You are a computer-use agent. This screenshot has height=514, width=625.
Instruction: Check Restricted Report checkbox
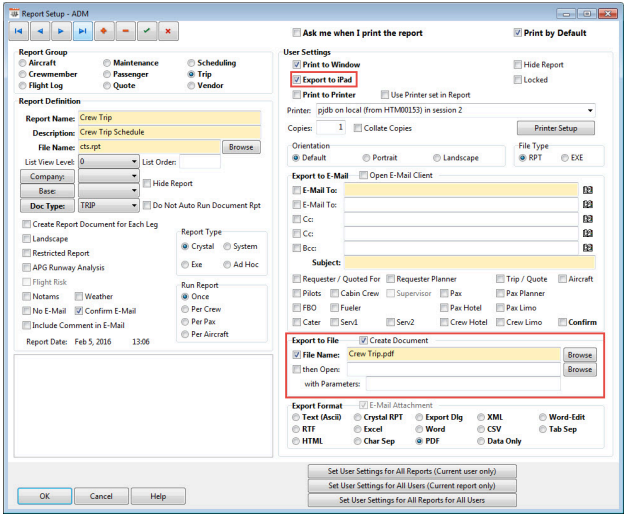(26, 253)
